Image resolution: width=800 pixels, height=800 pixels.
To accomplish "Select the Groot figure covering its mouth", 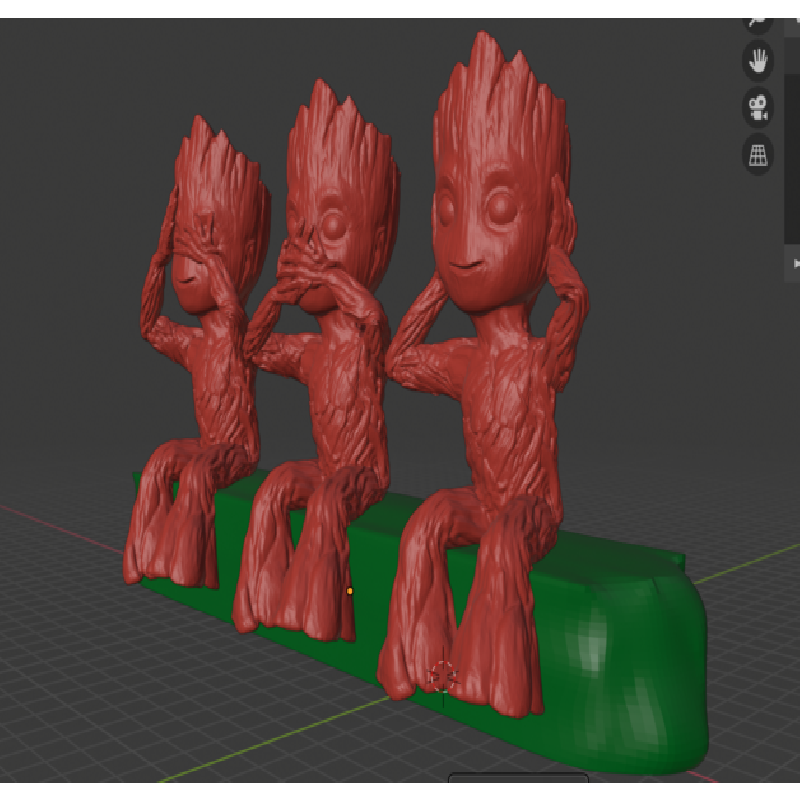I will click(320, 400).
